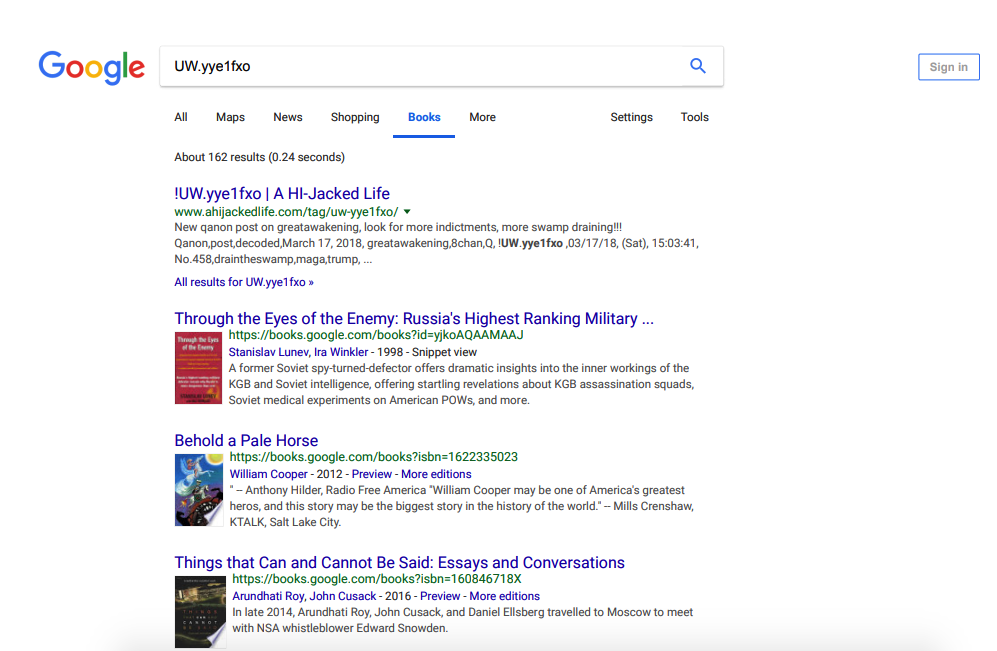
Task: Open 'Behold a Pale Horse' result title
Action: (x=246, y=441)
